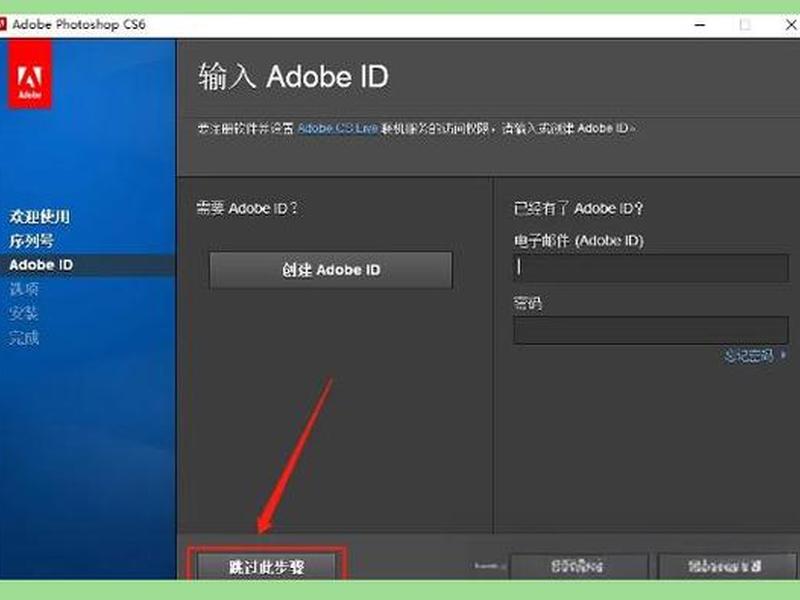Click the Adobe logo in the sidebar
The width and height of the screenshot is (800, 600).
pos(30,74)
